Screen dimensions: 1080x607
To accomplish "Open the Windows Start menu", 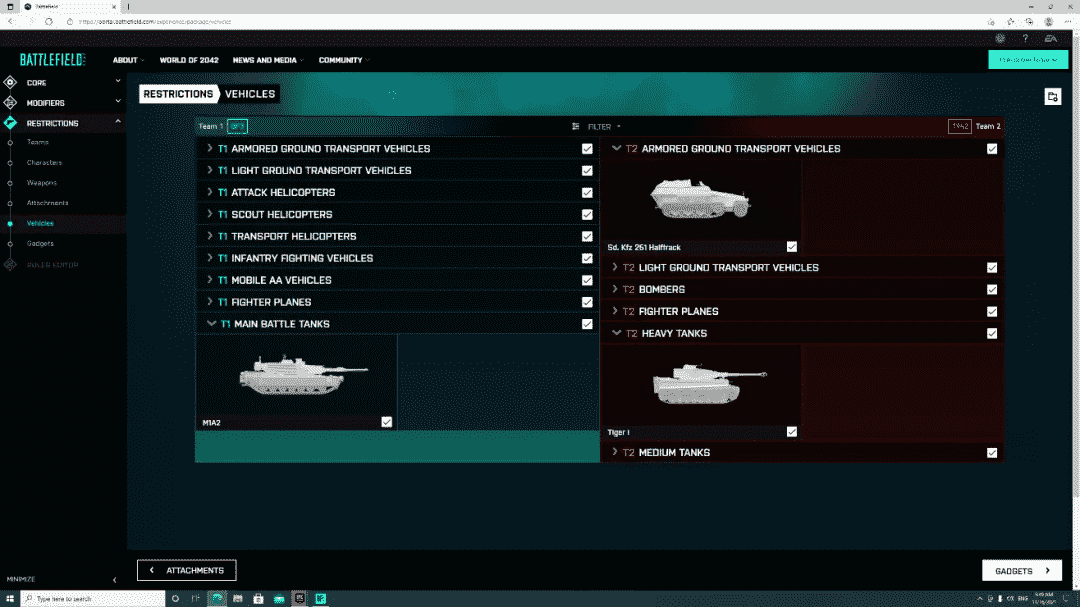I will point(10,599).
